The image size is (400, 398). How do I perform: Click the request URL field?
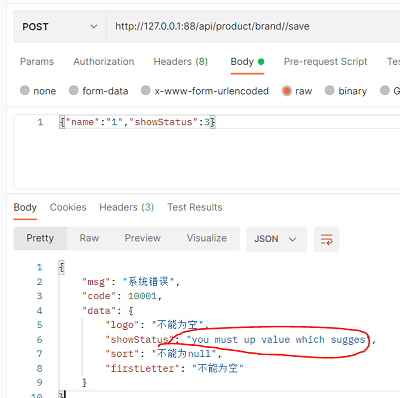click(x=253, y=26)
